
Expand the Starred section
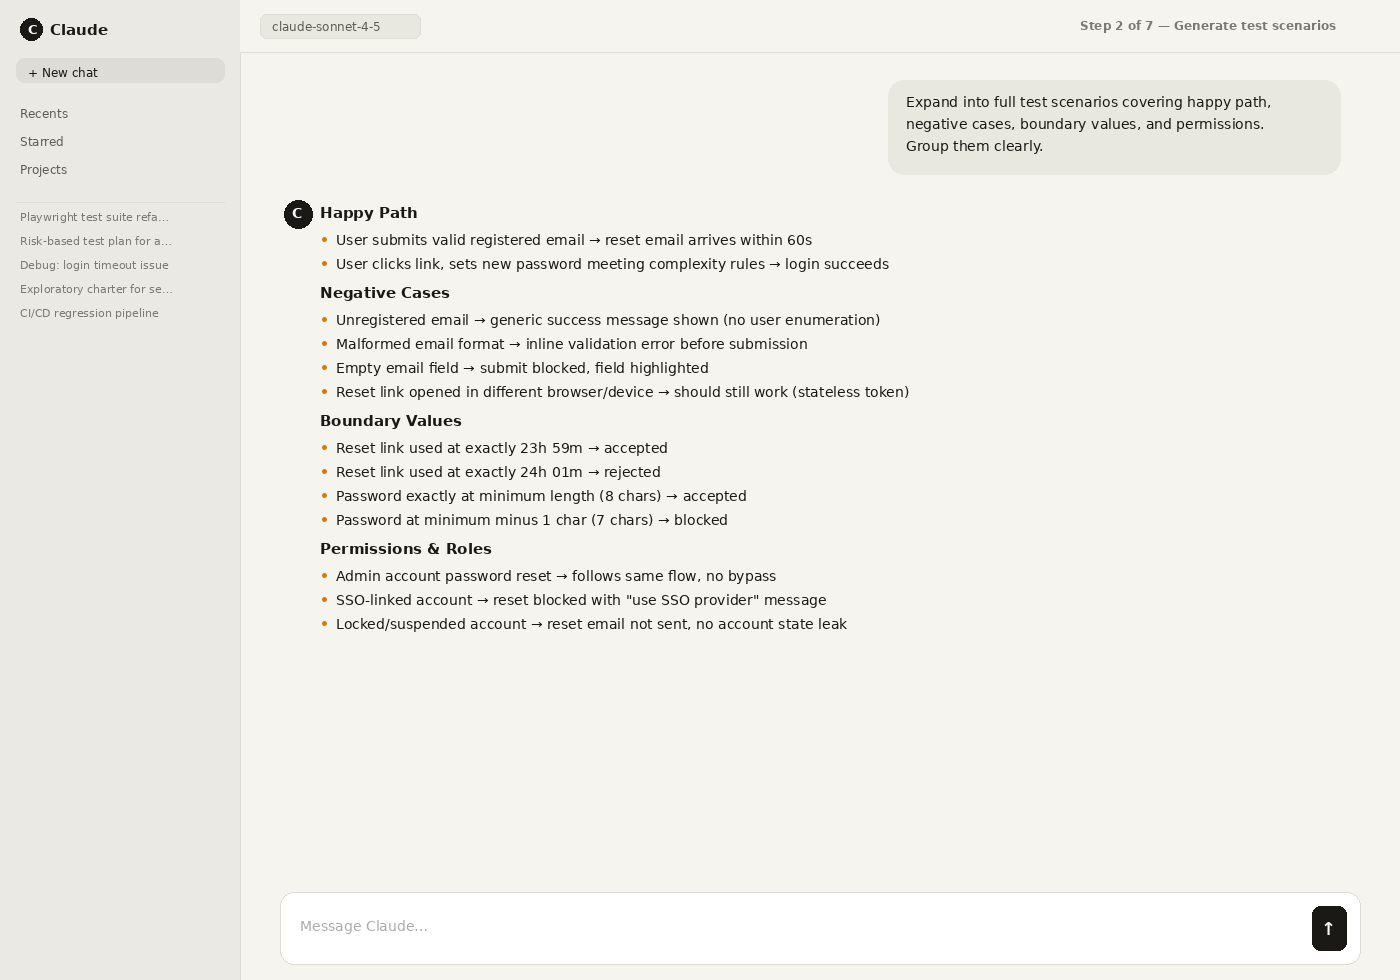point(41,141)
